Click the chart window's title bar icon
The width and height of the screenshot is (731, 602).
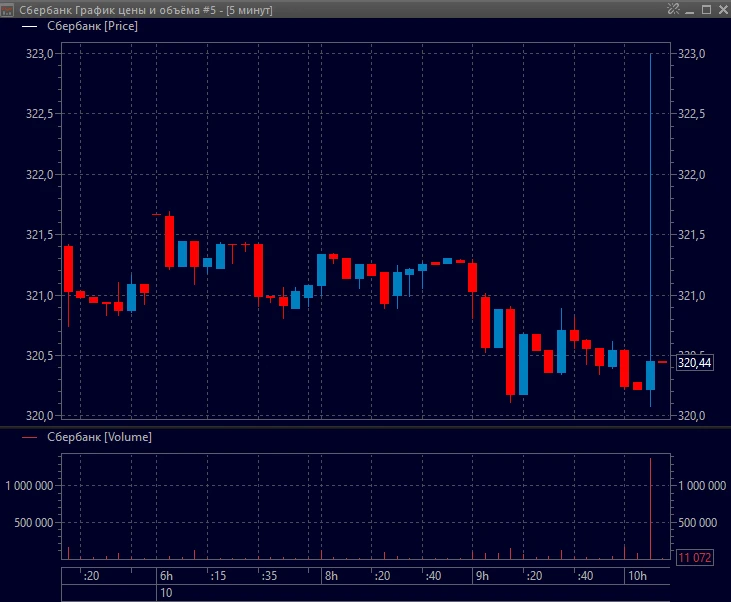(7, 9)
